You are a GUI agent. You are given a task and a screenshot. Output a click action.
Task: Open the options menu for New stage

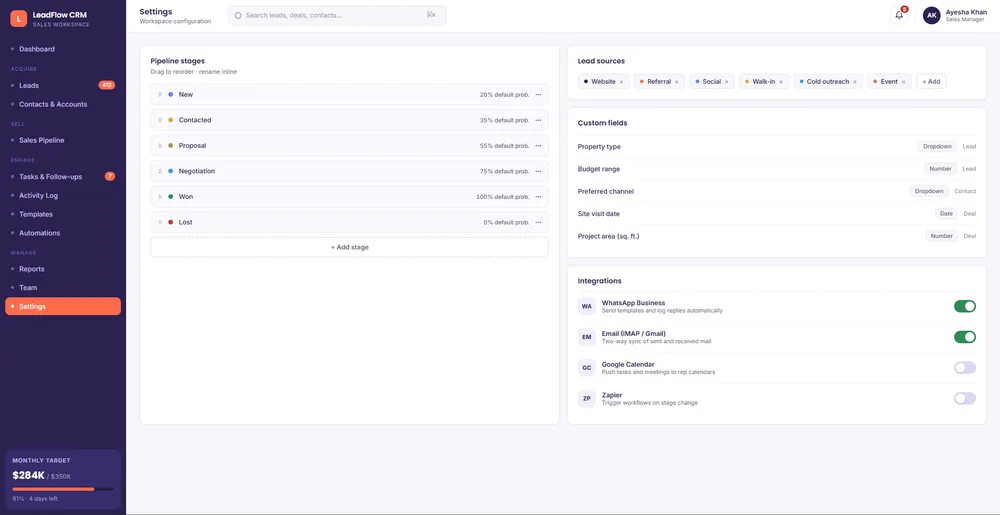pos(538,94)
